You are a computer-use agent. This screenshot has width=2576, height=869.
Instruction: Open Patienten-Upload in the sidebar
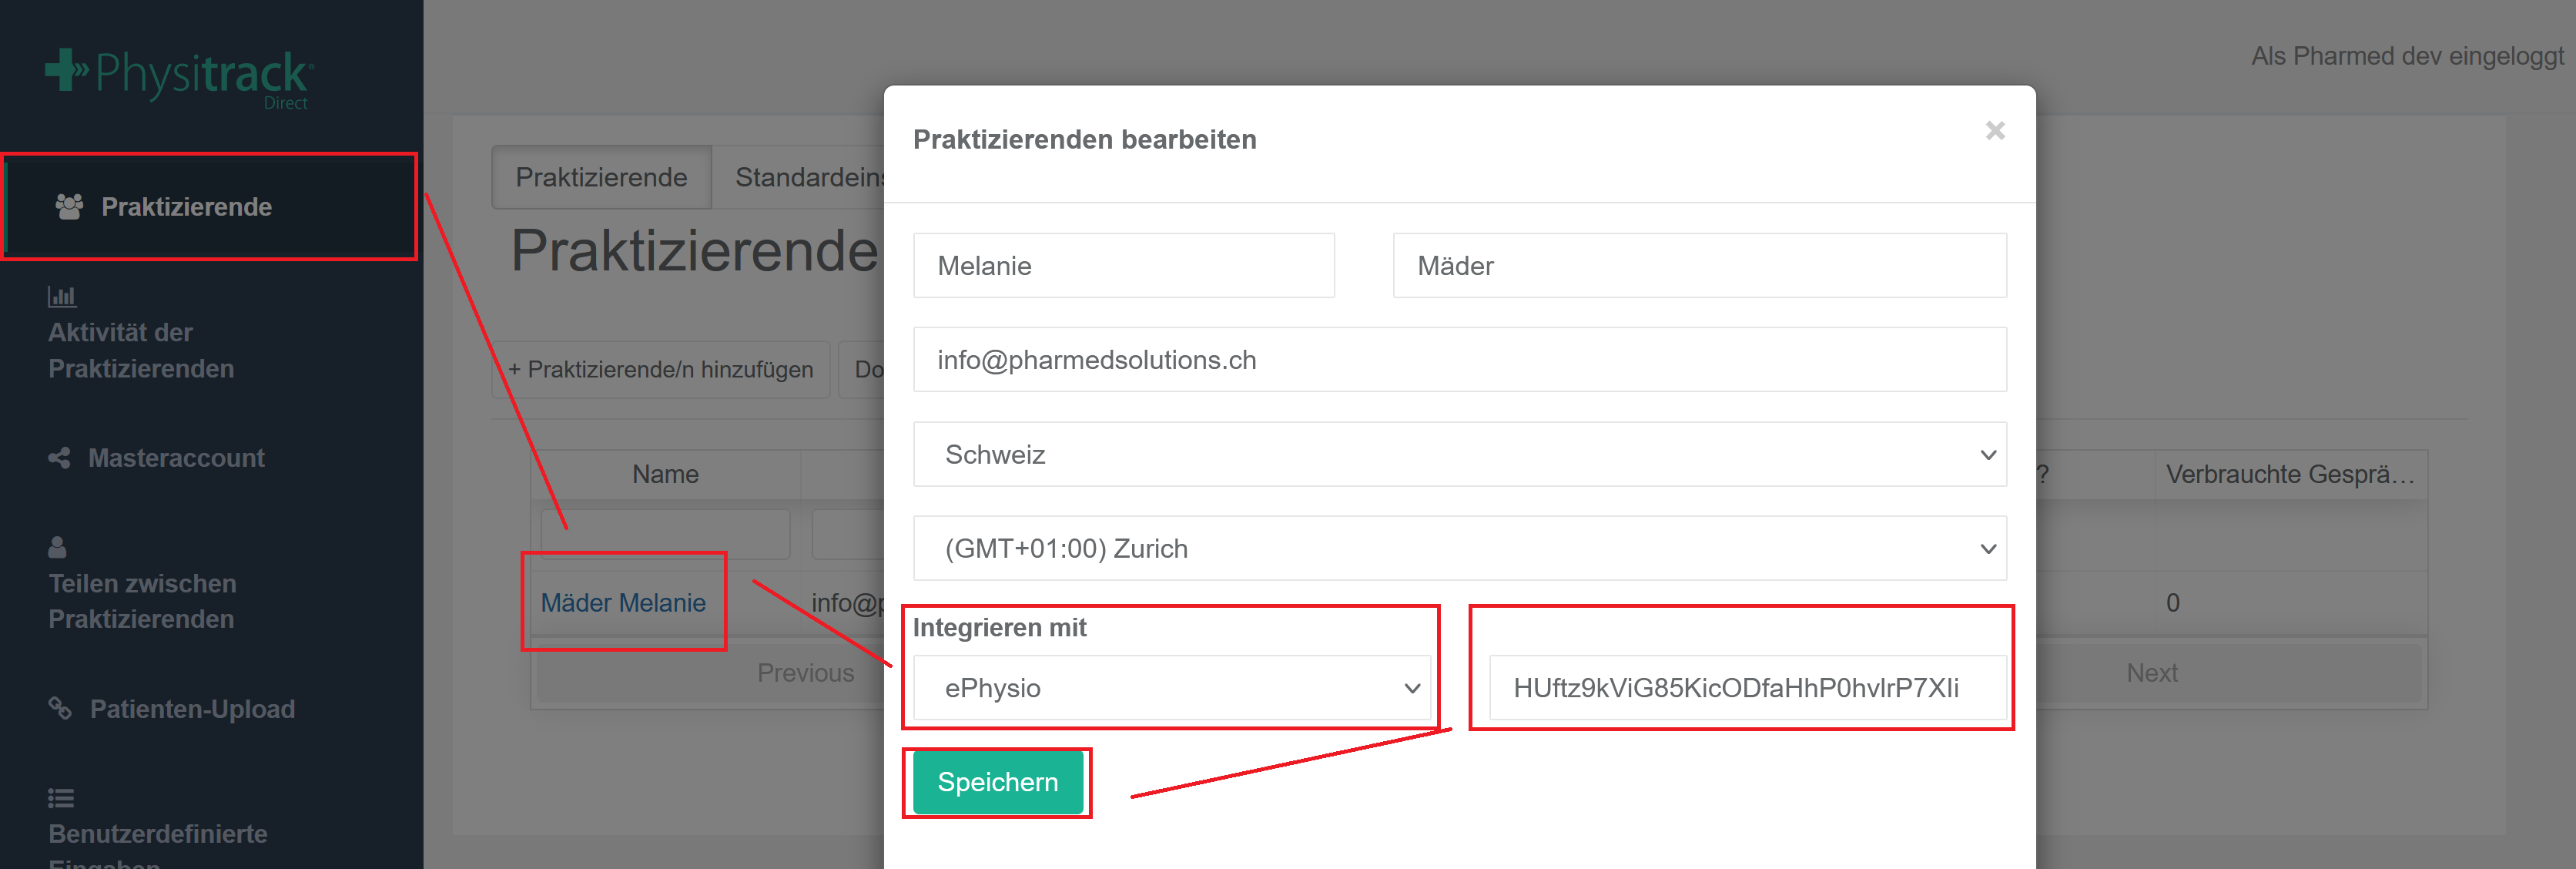[172, 709]
